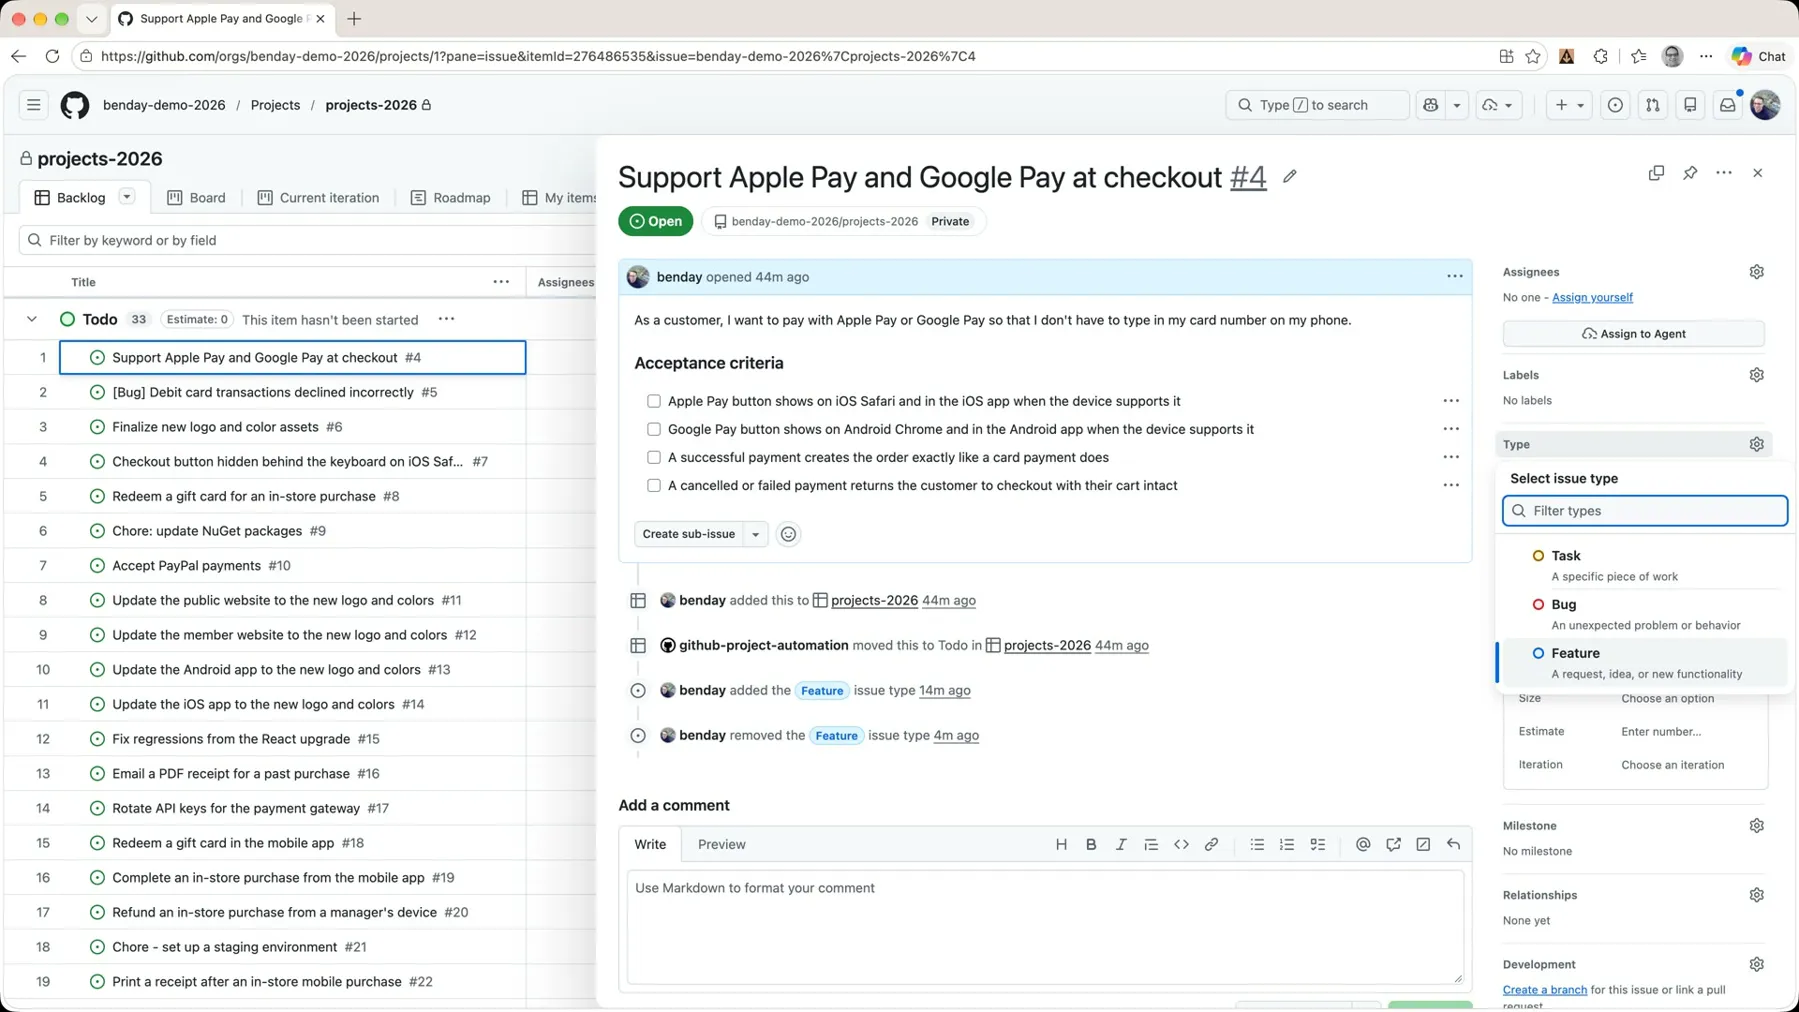The image size is (1799, 1012).
Task: Open the Projects breadcrumb link
Action: coord(275,105)
